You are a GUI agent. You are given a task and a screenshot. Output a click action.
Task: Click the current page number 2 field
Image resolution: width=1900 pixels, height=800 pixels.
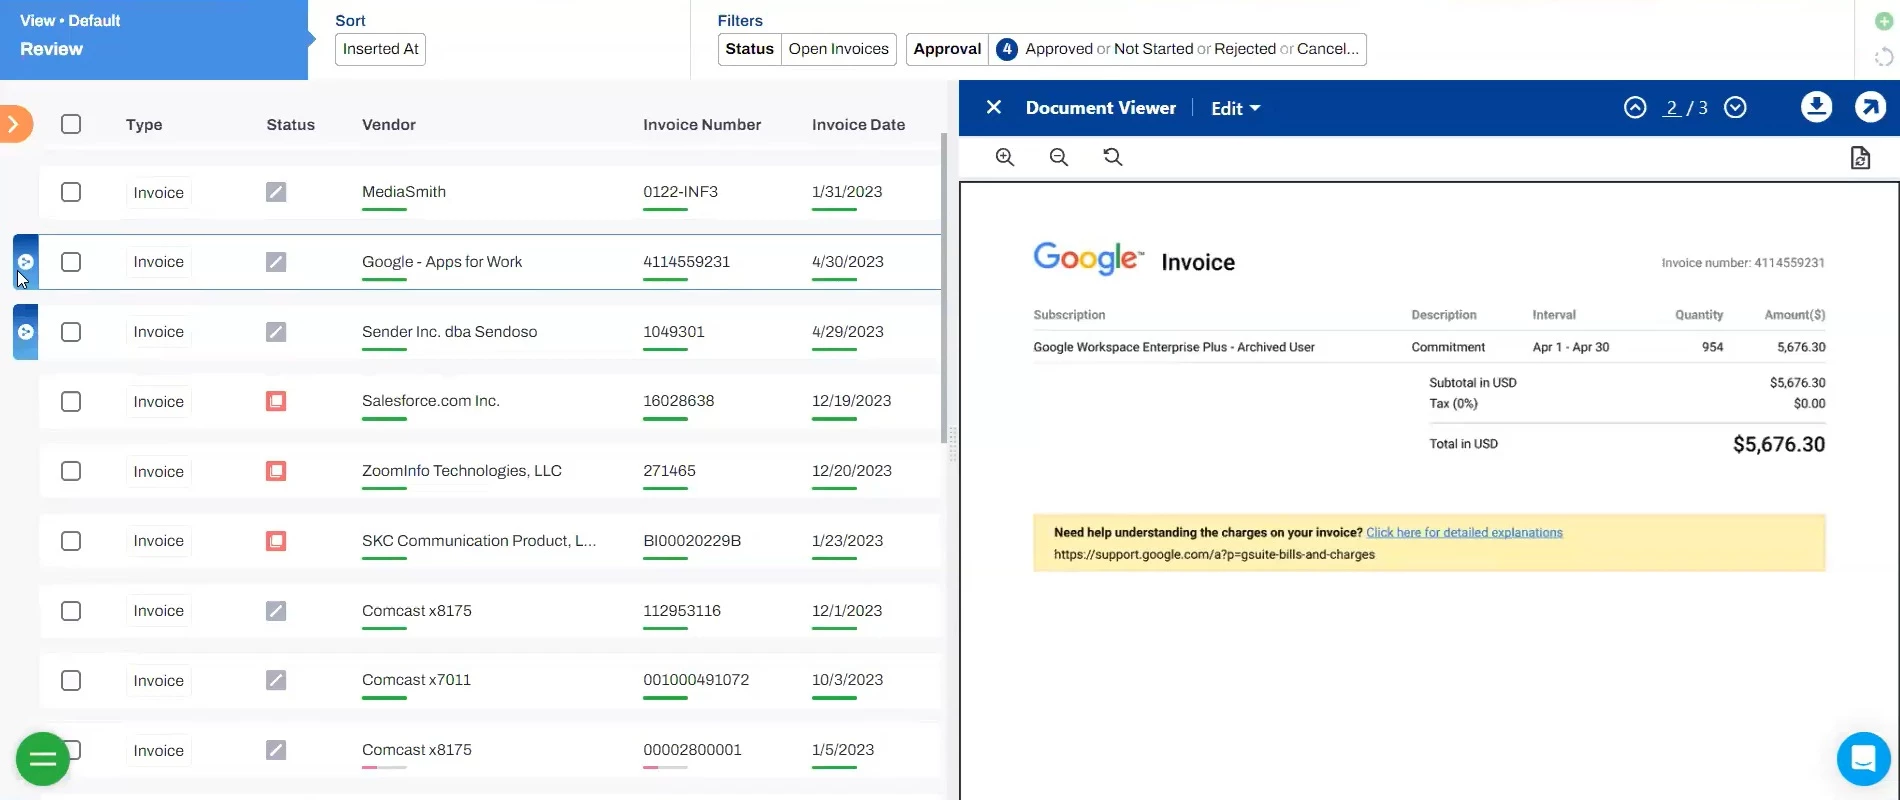(1671, 108)
